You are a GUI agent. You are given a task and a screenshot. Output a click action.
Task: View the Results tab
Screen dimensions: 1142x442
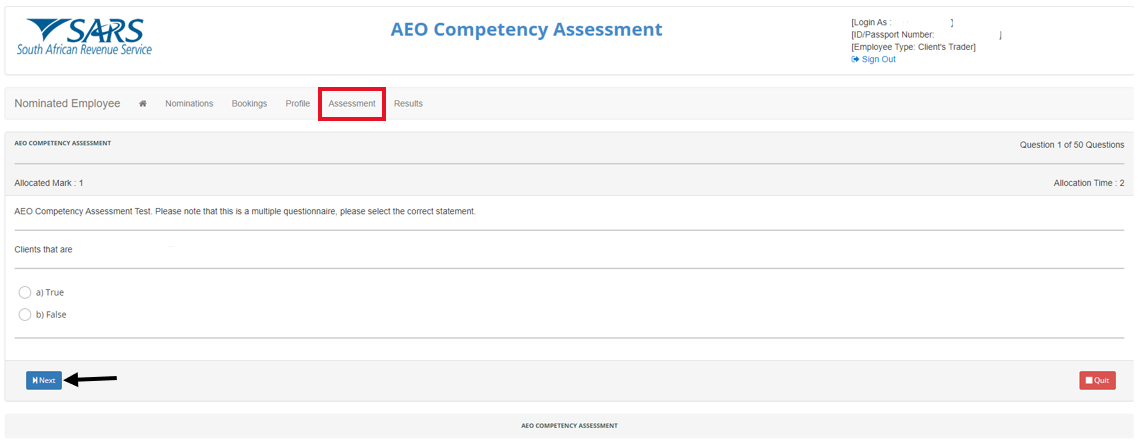pyautogui.click(x=408, y=104)
